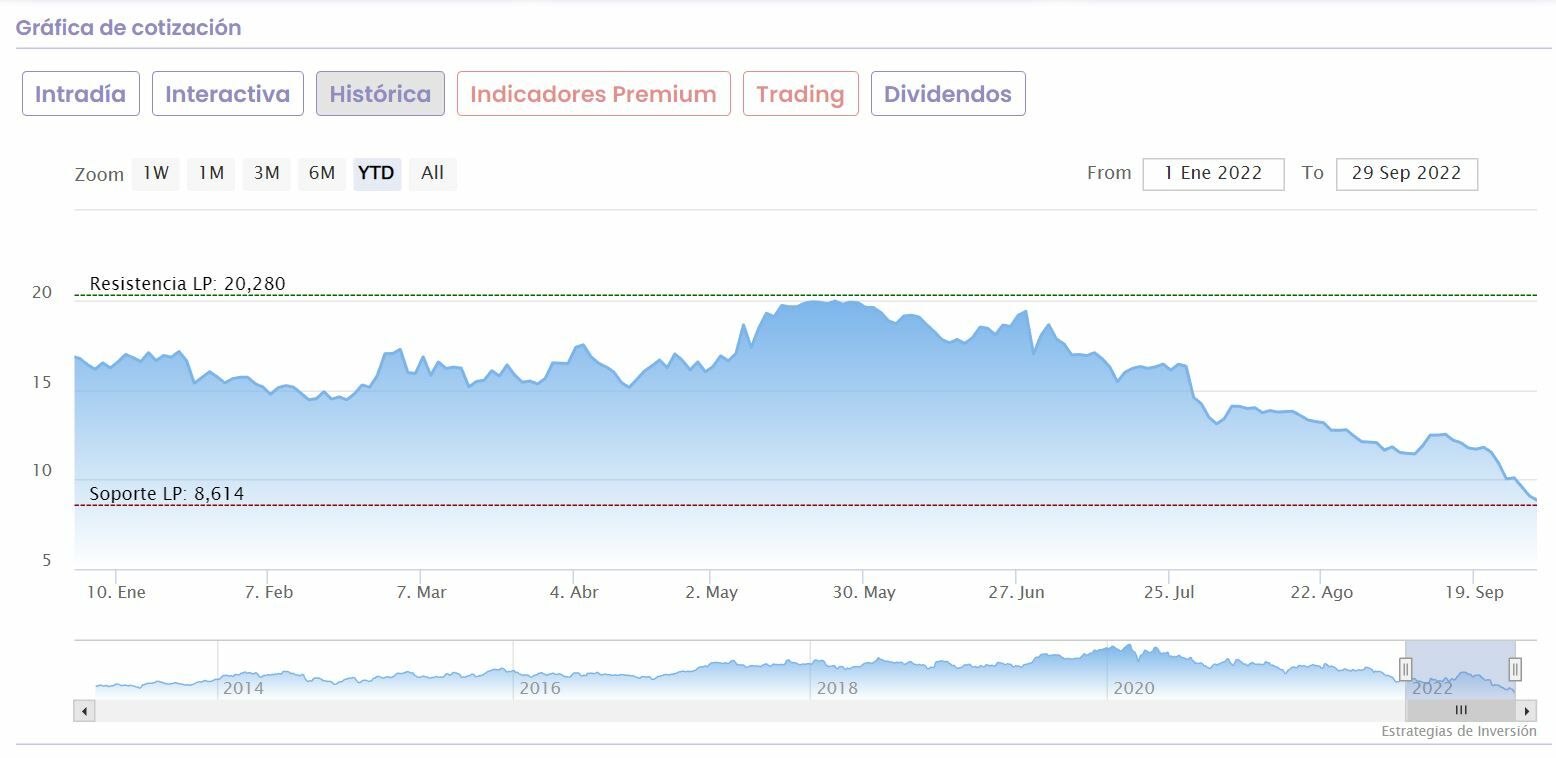Click the right range handle in navigator

point(1515,669)
